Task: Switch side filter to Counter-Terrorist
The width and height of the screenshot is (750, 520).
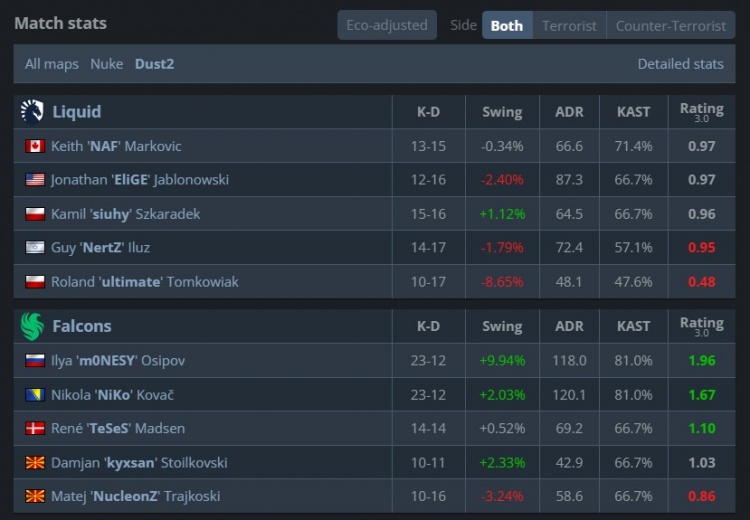Action: coord(670,25)
